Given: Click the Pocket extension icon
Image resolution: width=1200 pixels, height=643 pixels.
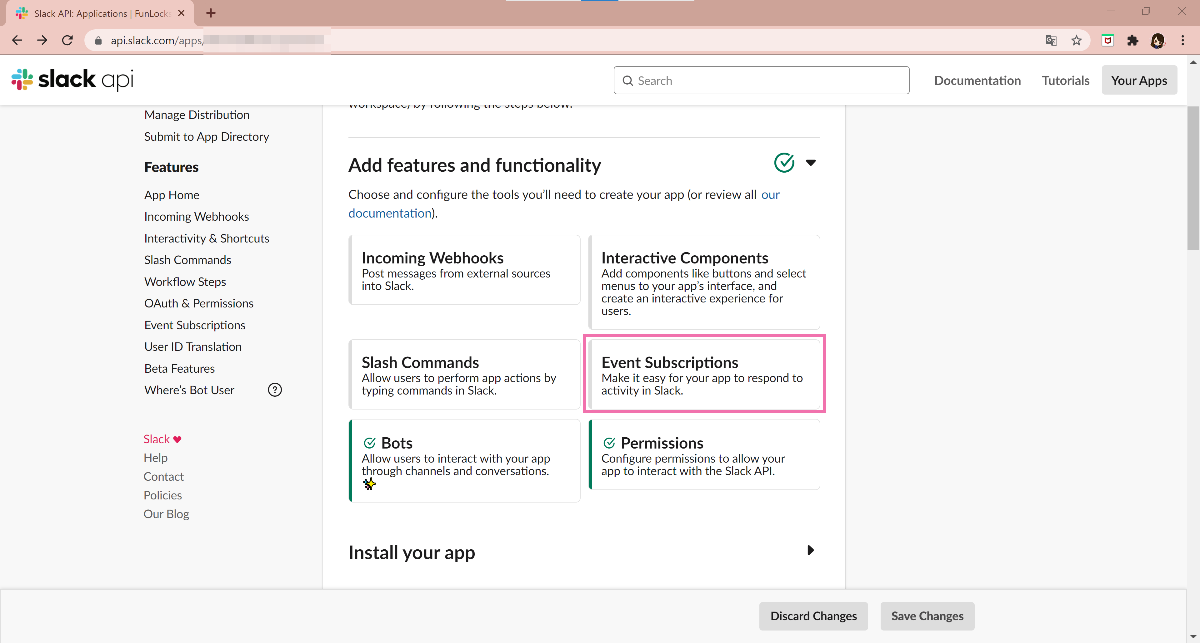Looking at the screenshot, I should coord(1108,40).
